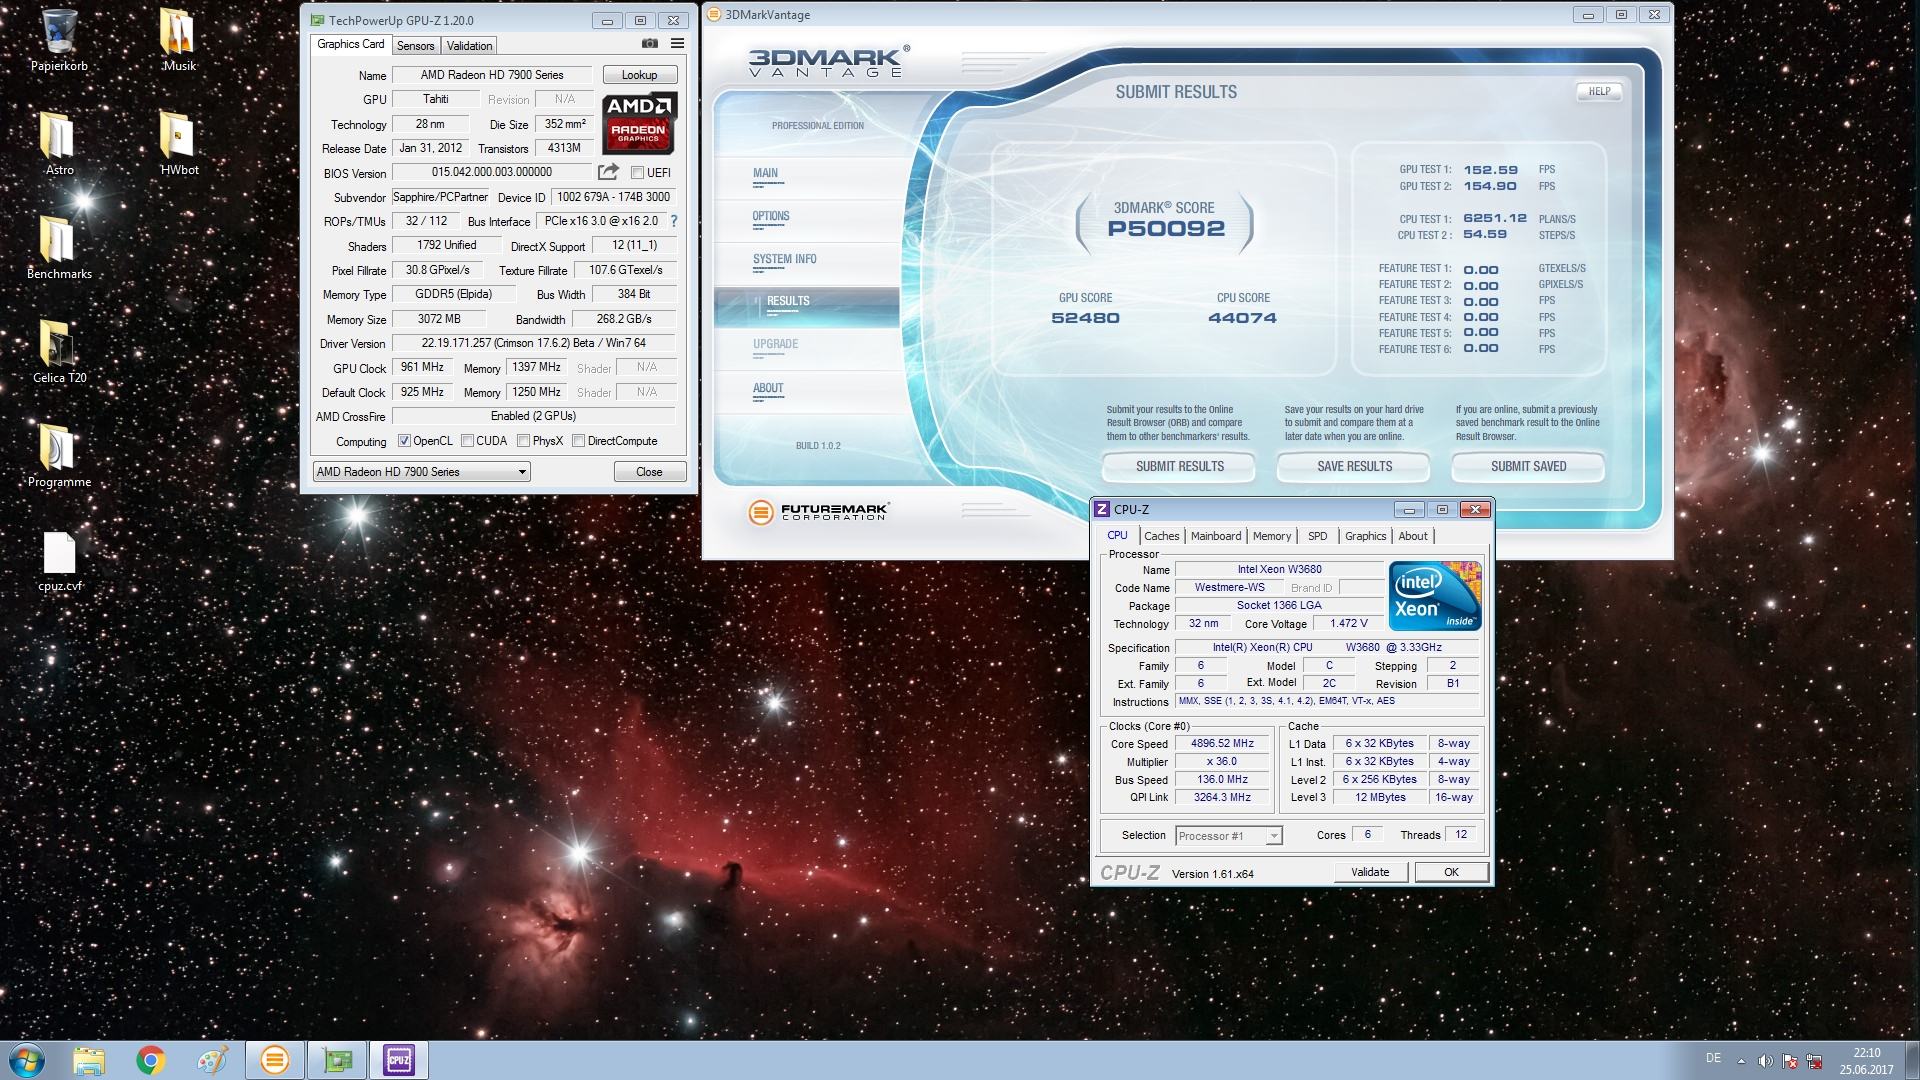Open the Benchmarks desktop folder
1920x1080 pixels.
59,247
